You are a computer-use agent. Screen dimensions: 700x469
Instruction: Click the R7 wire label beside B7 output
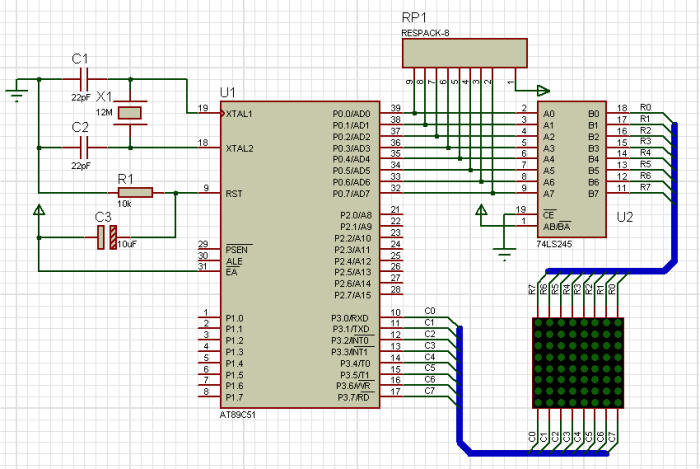tap(646, 187)
